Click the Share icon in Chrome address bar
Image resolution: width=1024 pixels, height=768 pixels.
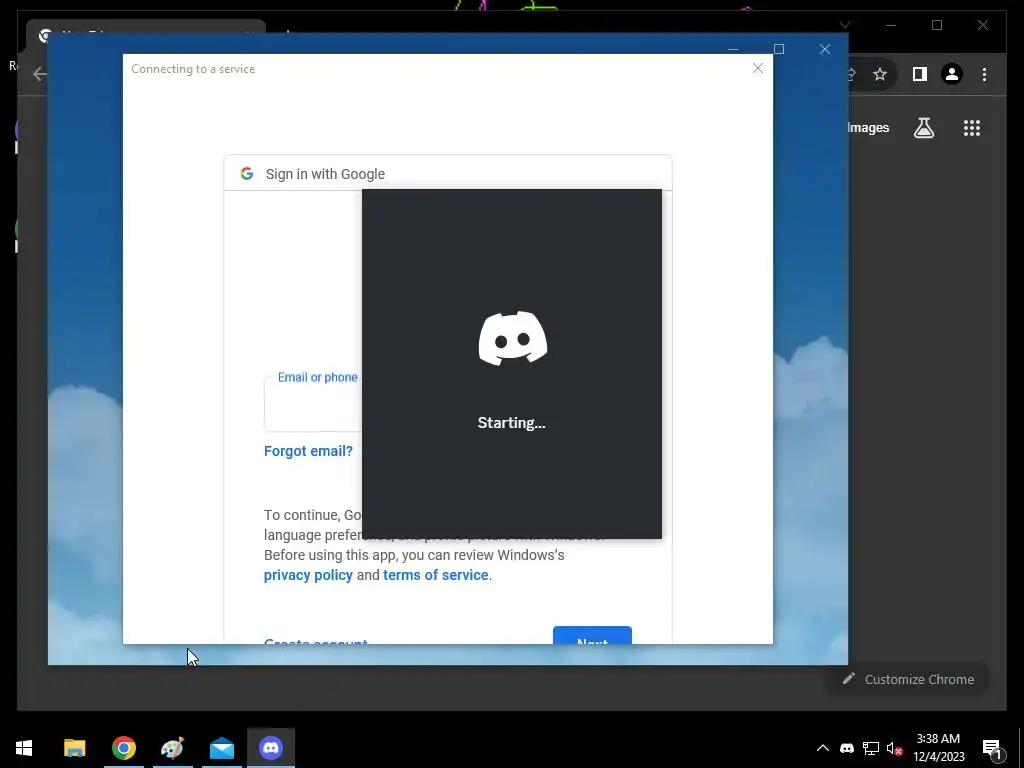coord(852,74)
